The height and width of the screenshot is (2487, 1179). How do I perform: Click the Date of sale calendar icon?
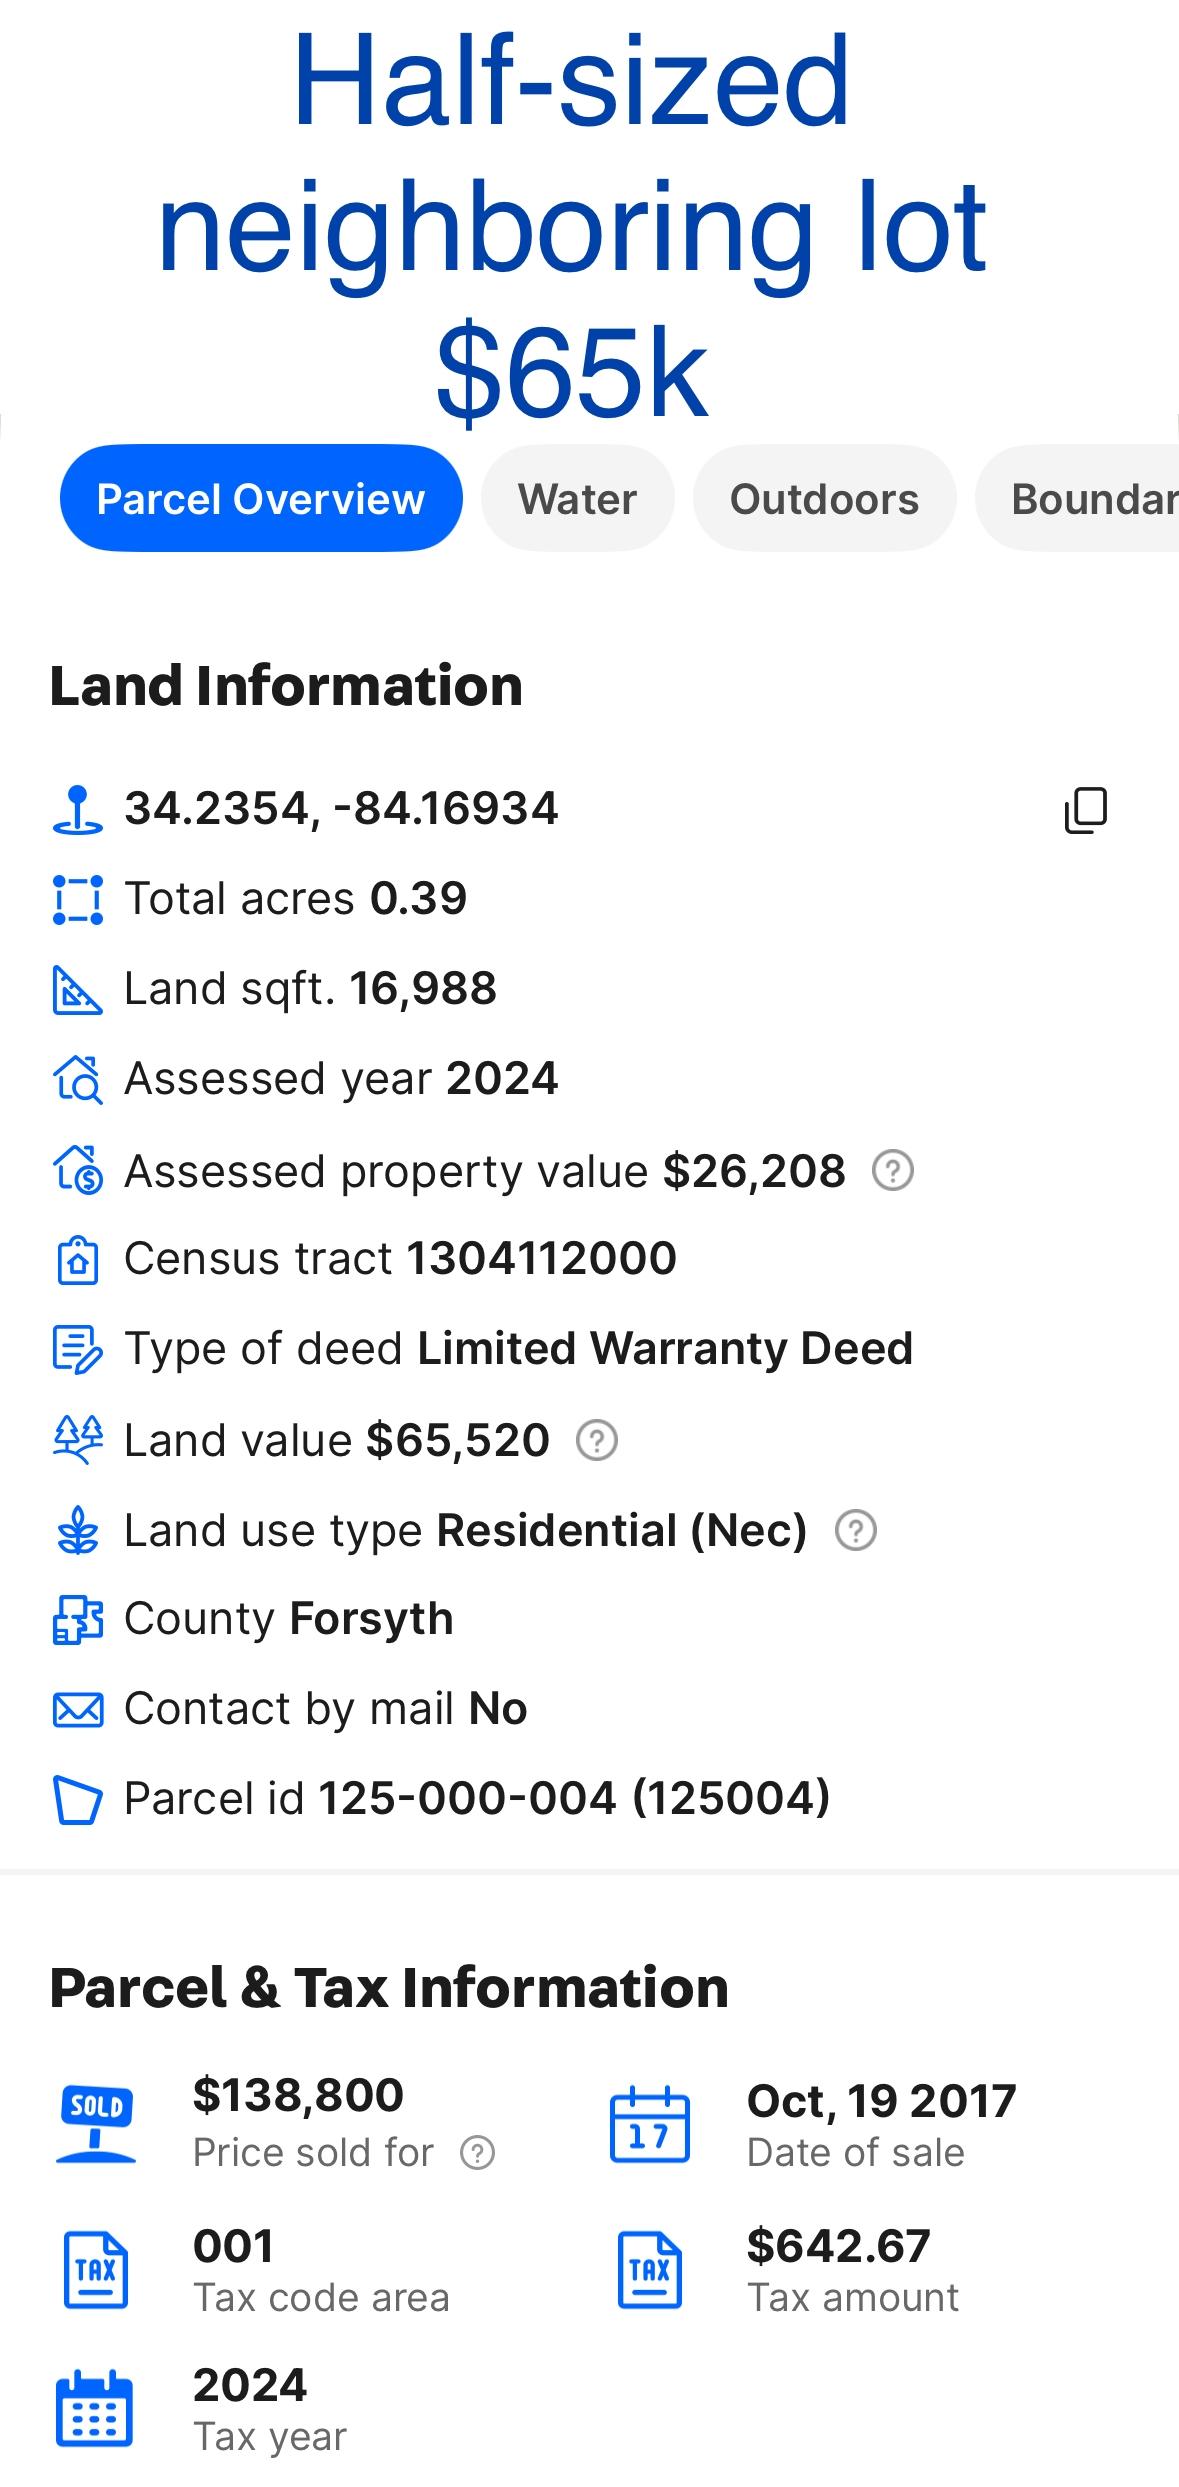click(650, 2125)
